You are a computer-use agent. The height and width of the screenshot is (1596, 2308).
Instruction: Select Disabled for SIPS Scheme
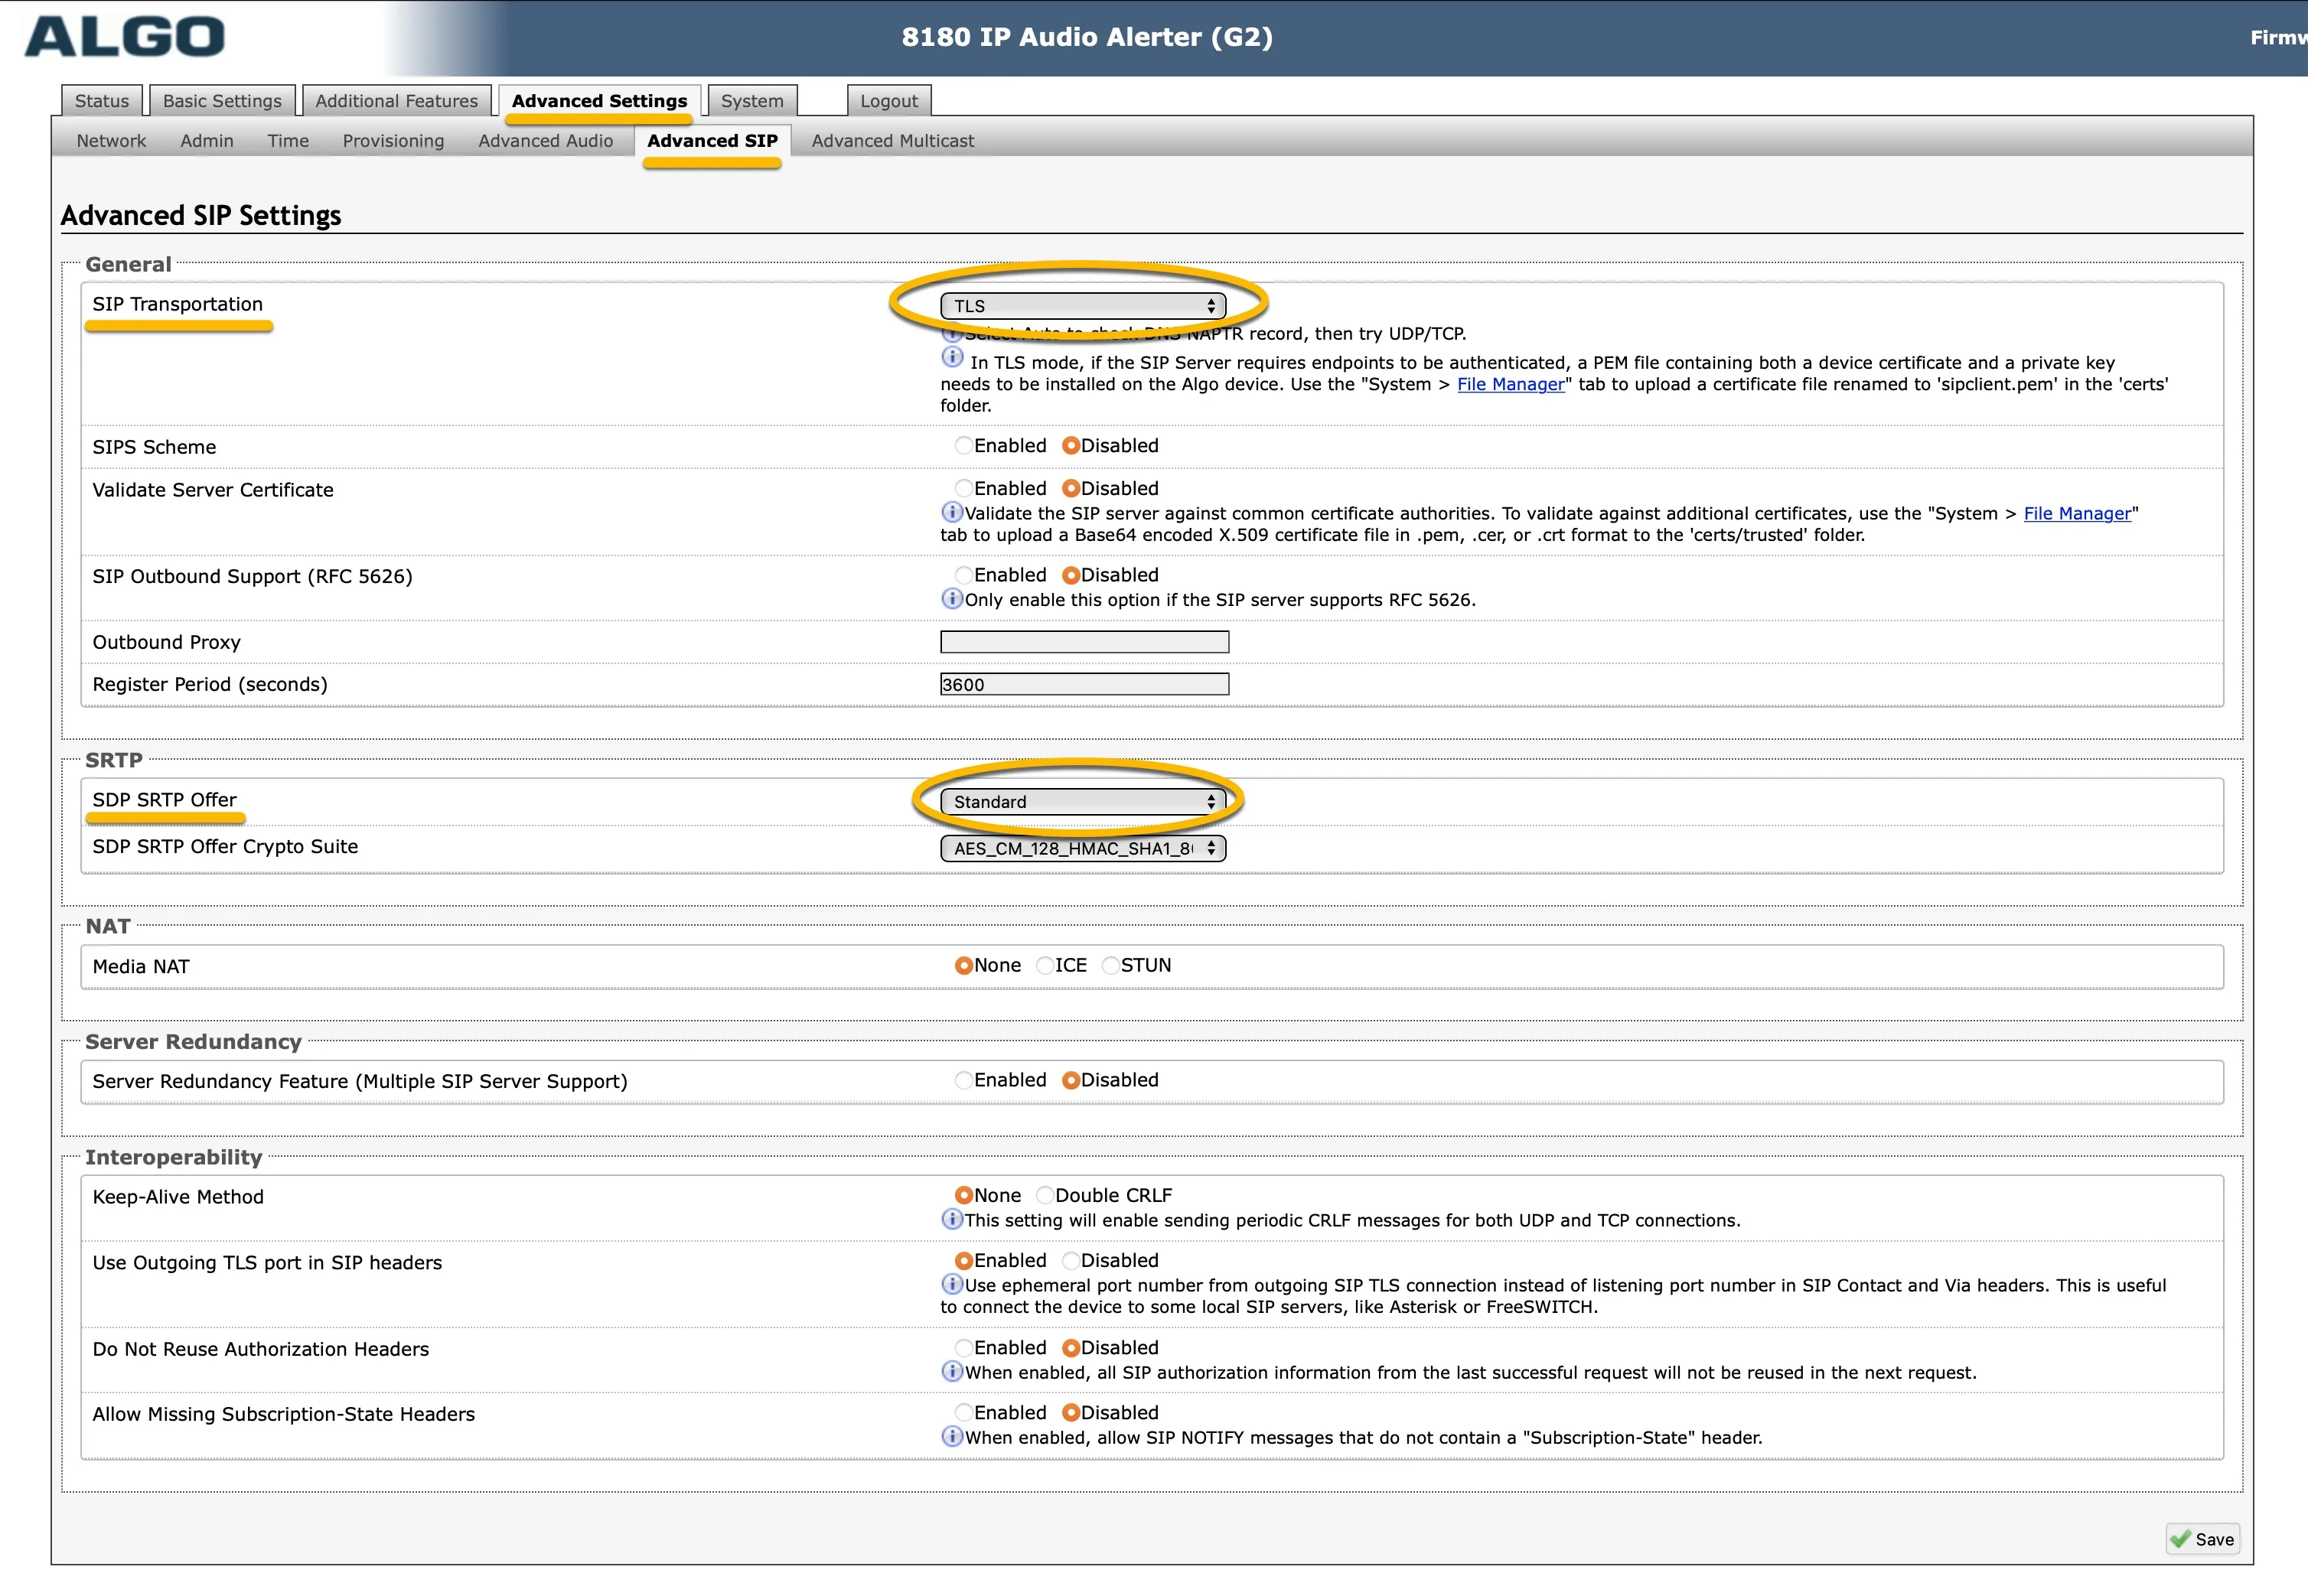1071,446
